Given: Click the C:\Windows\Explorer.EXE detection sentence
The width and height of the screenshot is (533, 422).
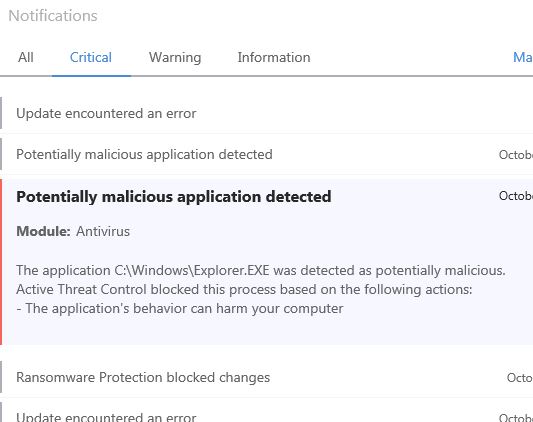Looking at the screenshot, I should point(261,270).
